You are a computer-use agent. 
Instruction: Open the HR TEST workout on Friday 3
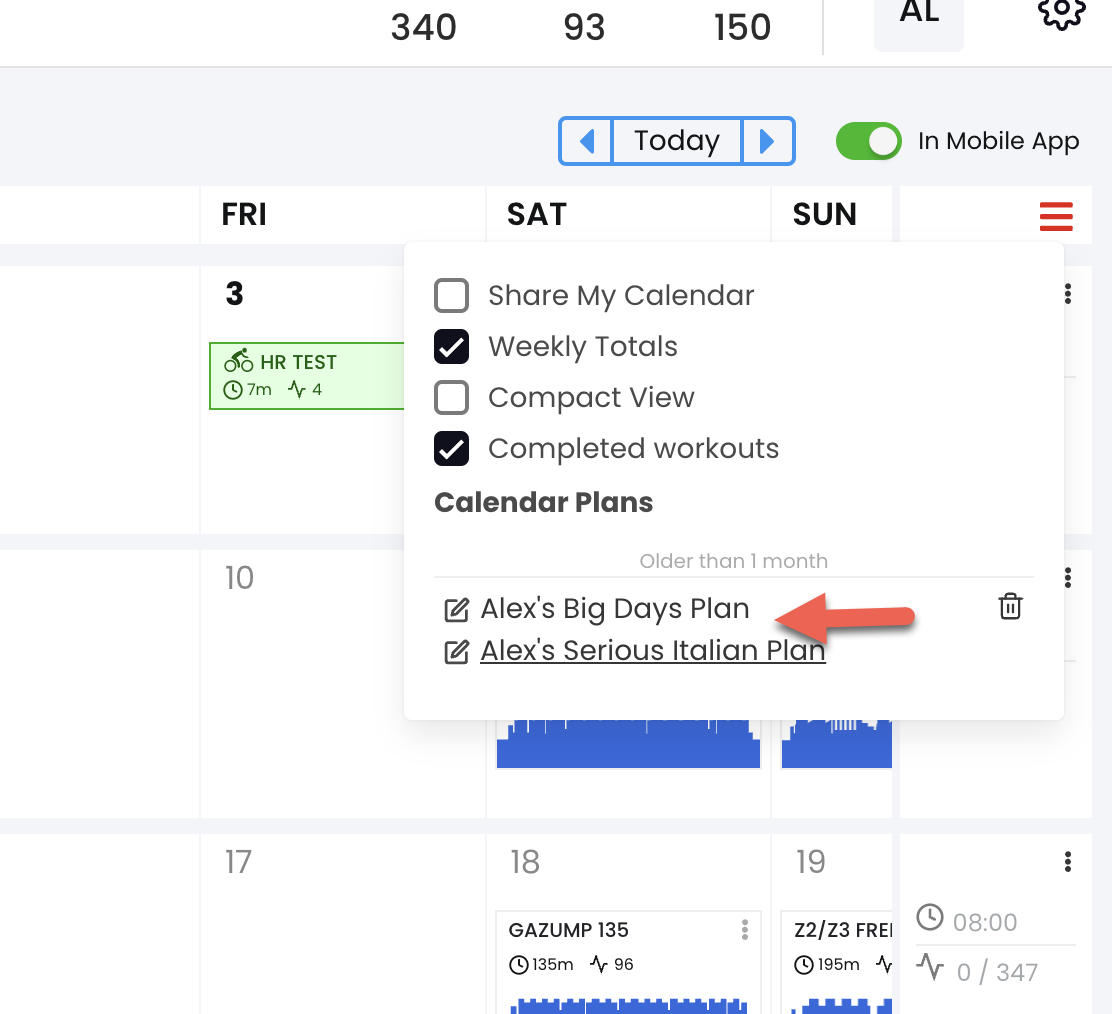tap(306, 376)
